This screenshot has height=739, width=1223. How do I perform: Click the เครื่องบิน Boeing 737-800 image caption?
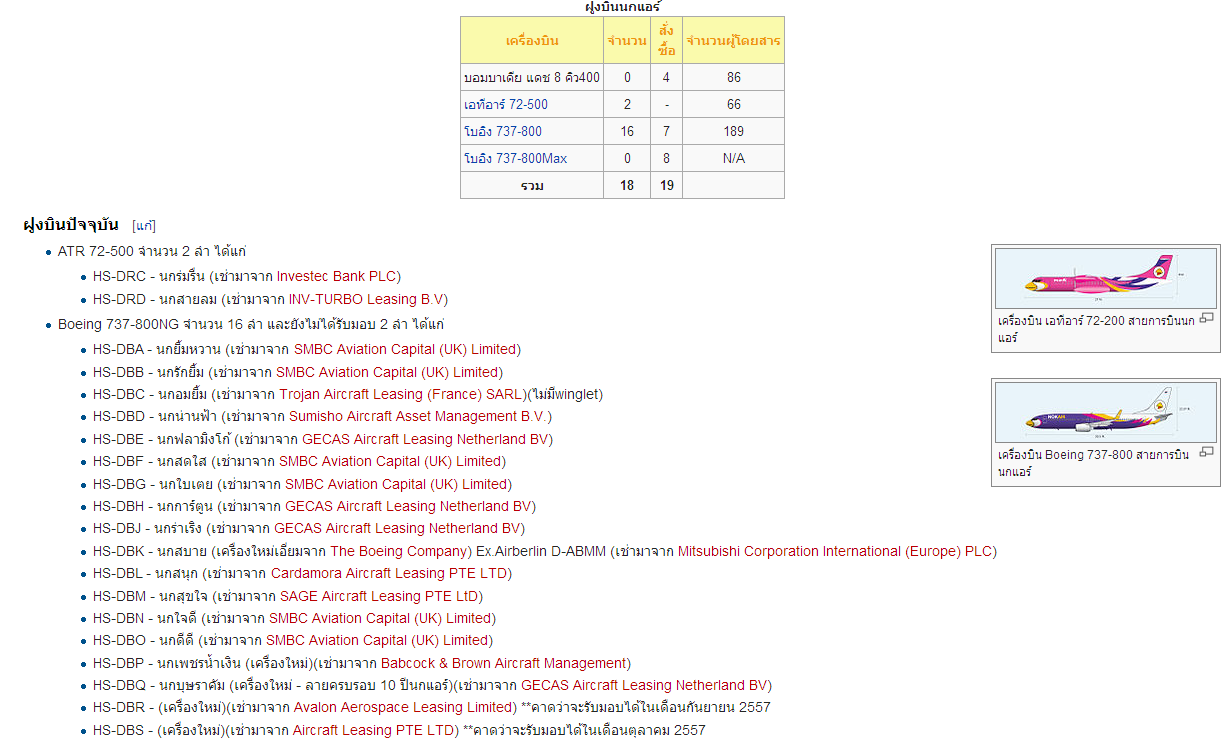[1094, 463]
